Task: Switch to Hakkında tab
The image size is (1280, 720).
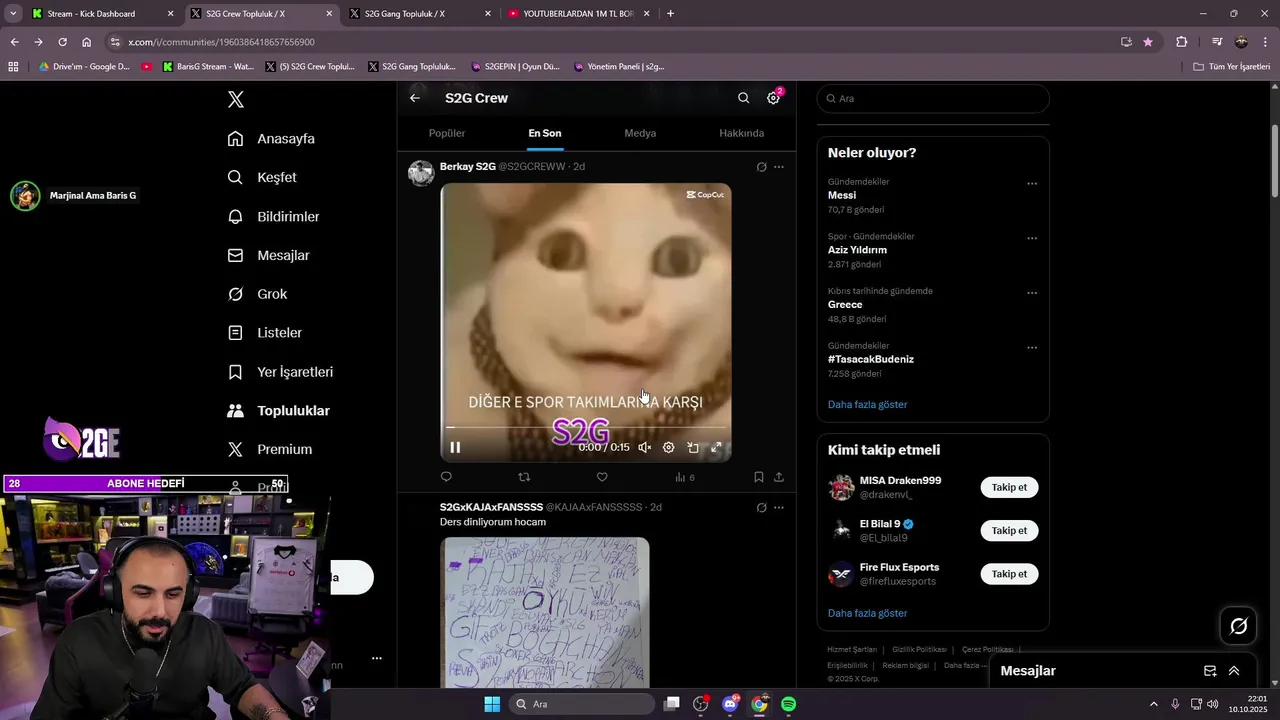Action: [x=741, y=133]
